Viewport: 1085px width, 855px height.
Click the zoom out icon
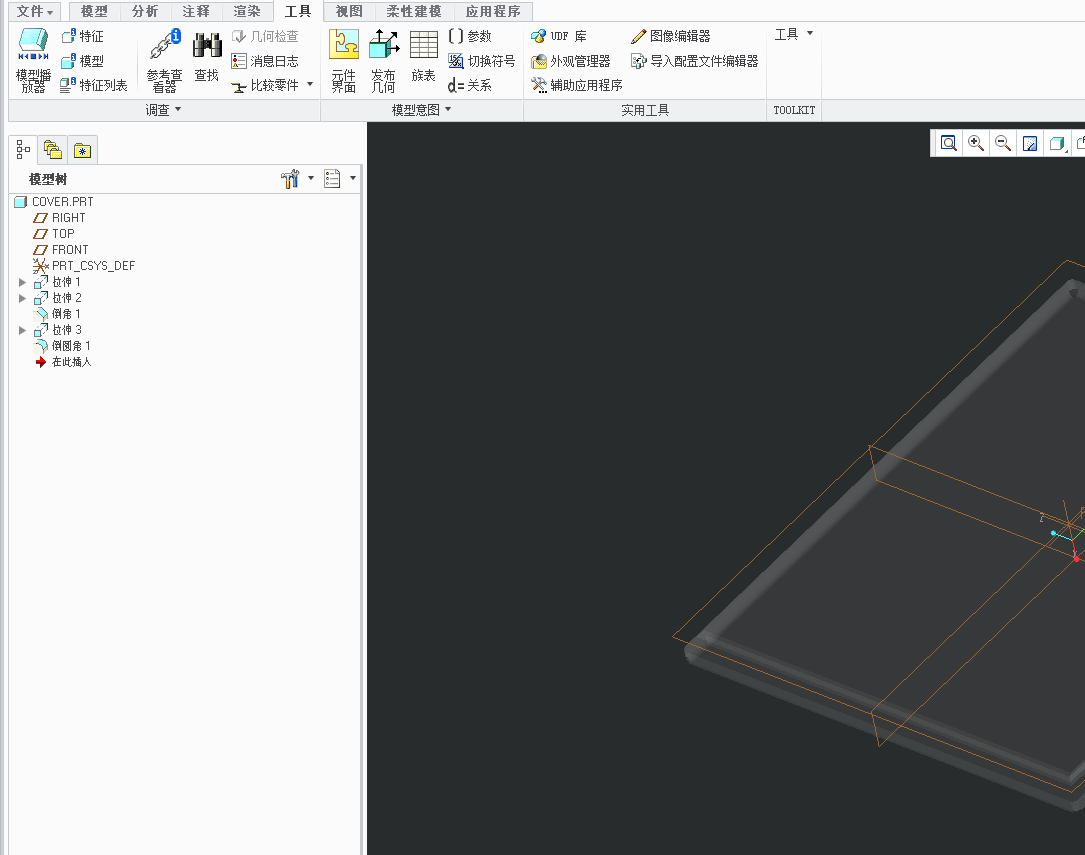(x=1003, y=143)
